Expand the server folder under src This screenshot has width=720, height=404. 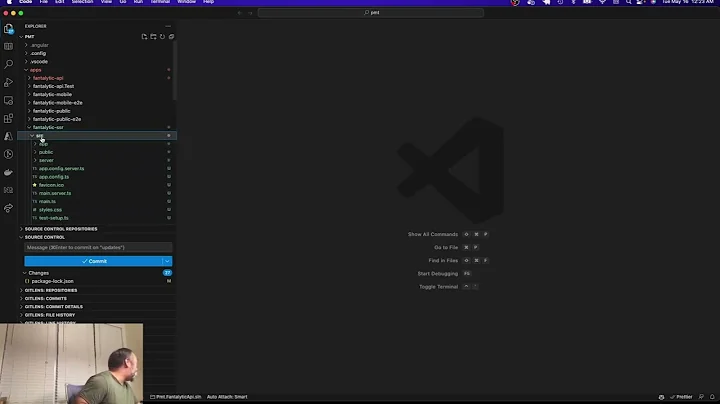tap(46, 160)
